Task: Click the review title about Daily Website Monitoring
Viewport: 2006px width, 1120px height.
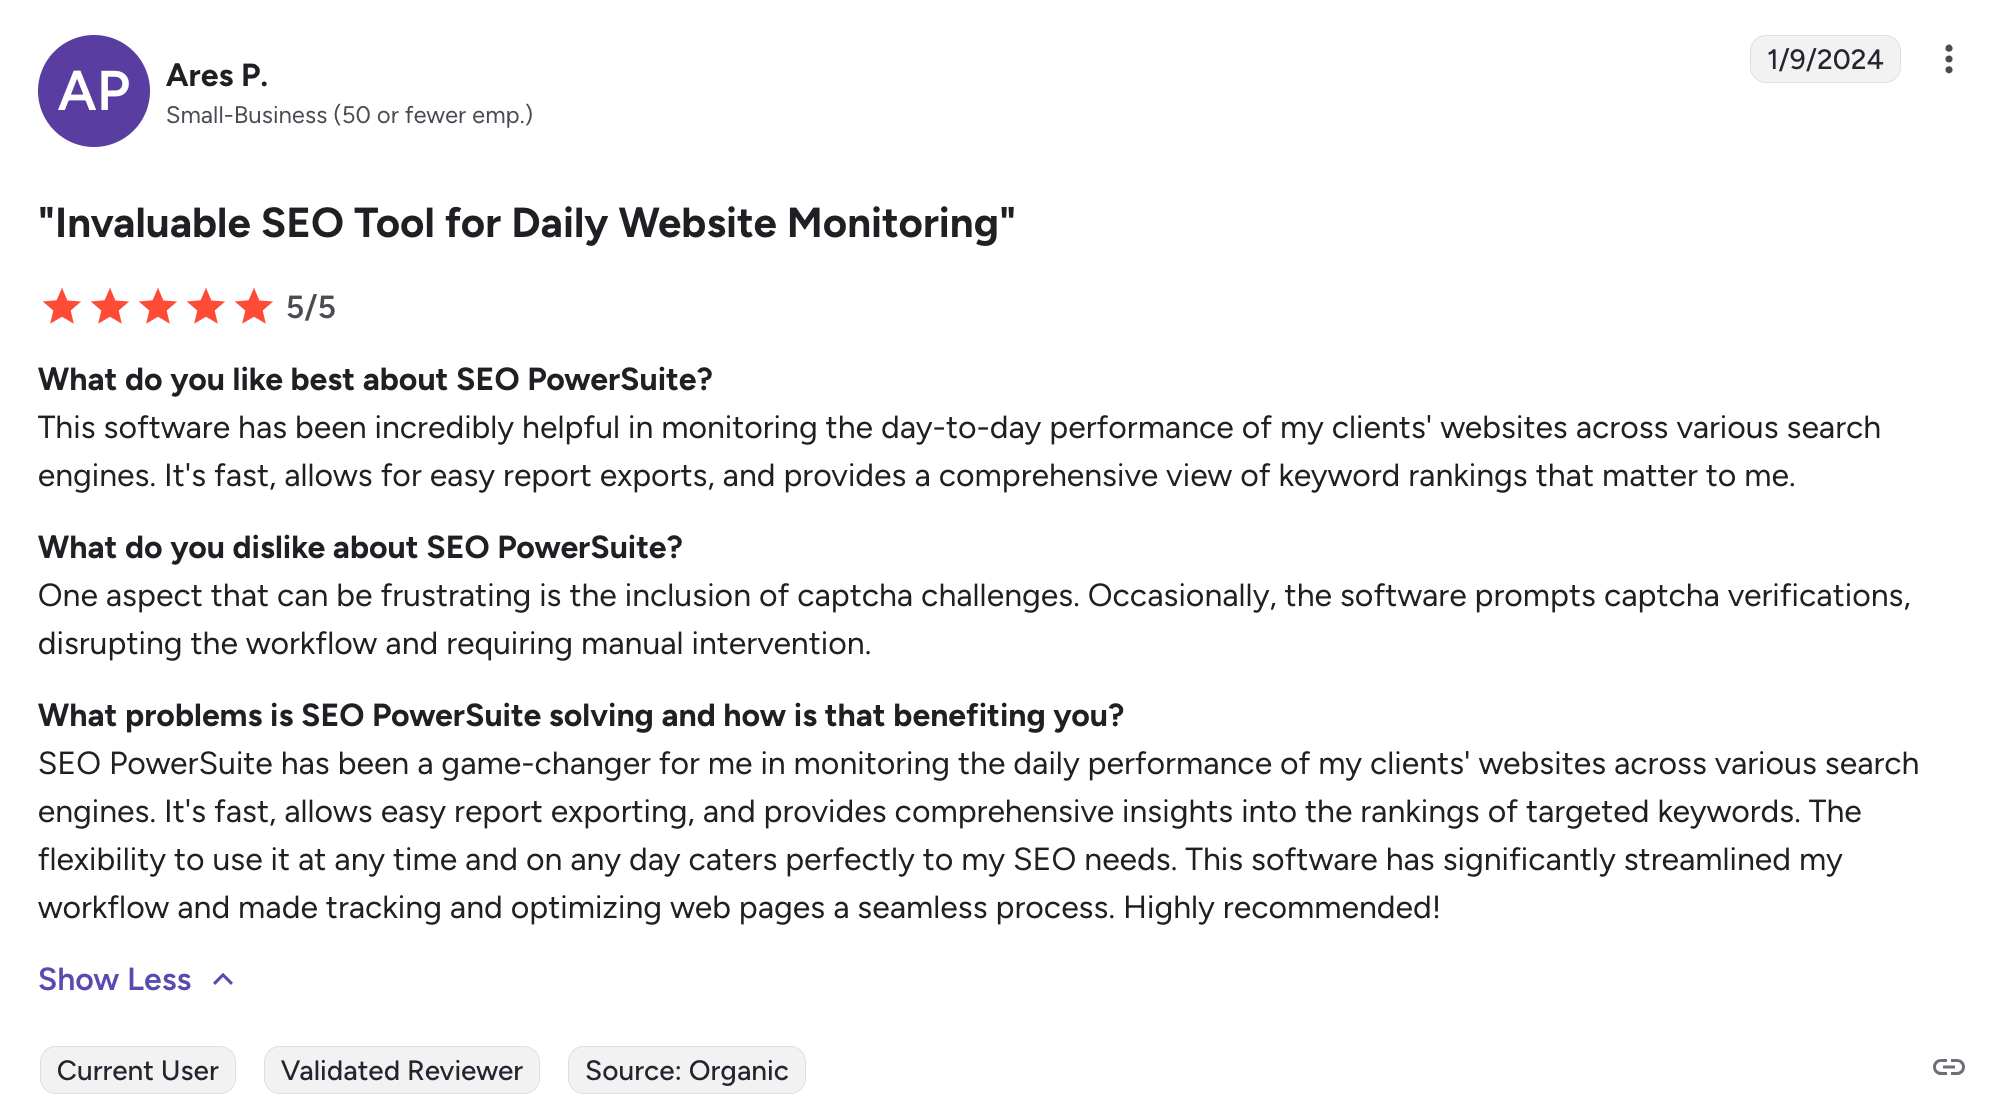Action: [x=527, y=223]
